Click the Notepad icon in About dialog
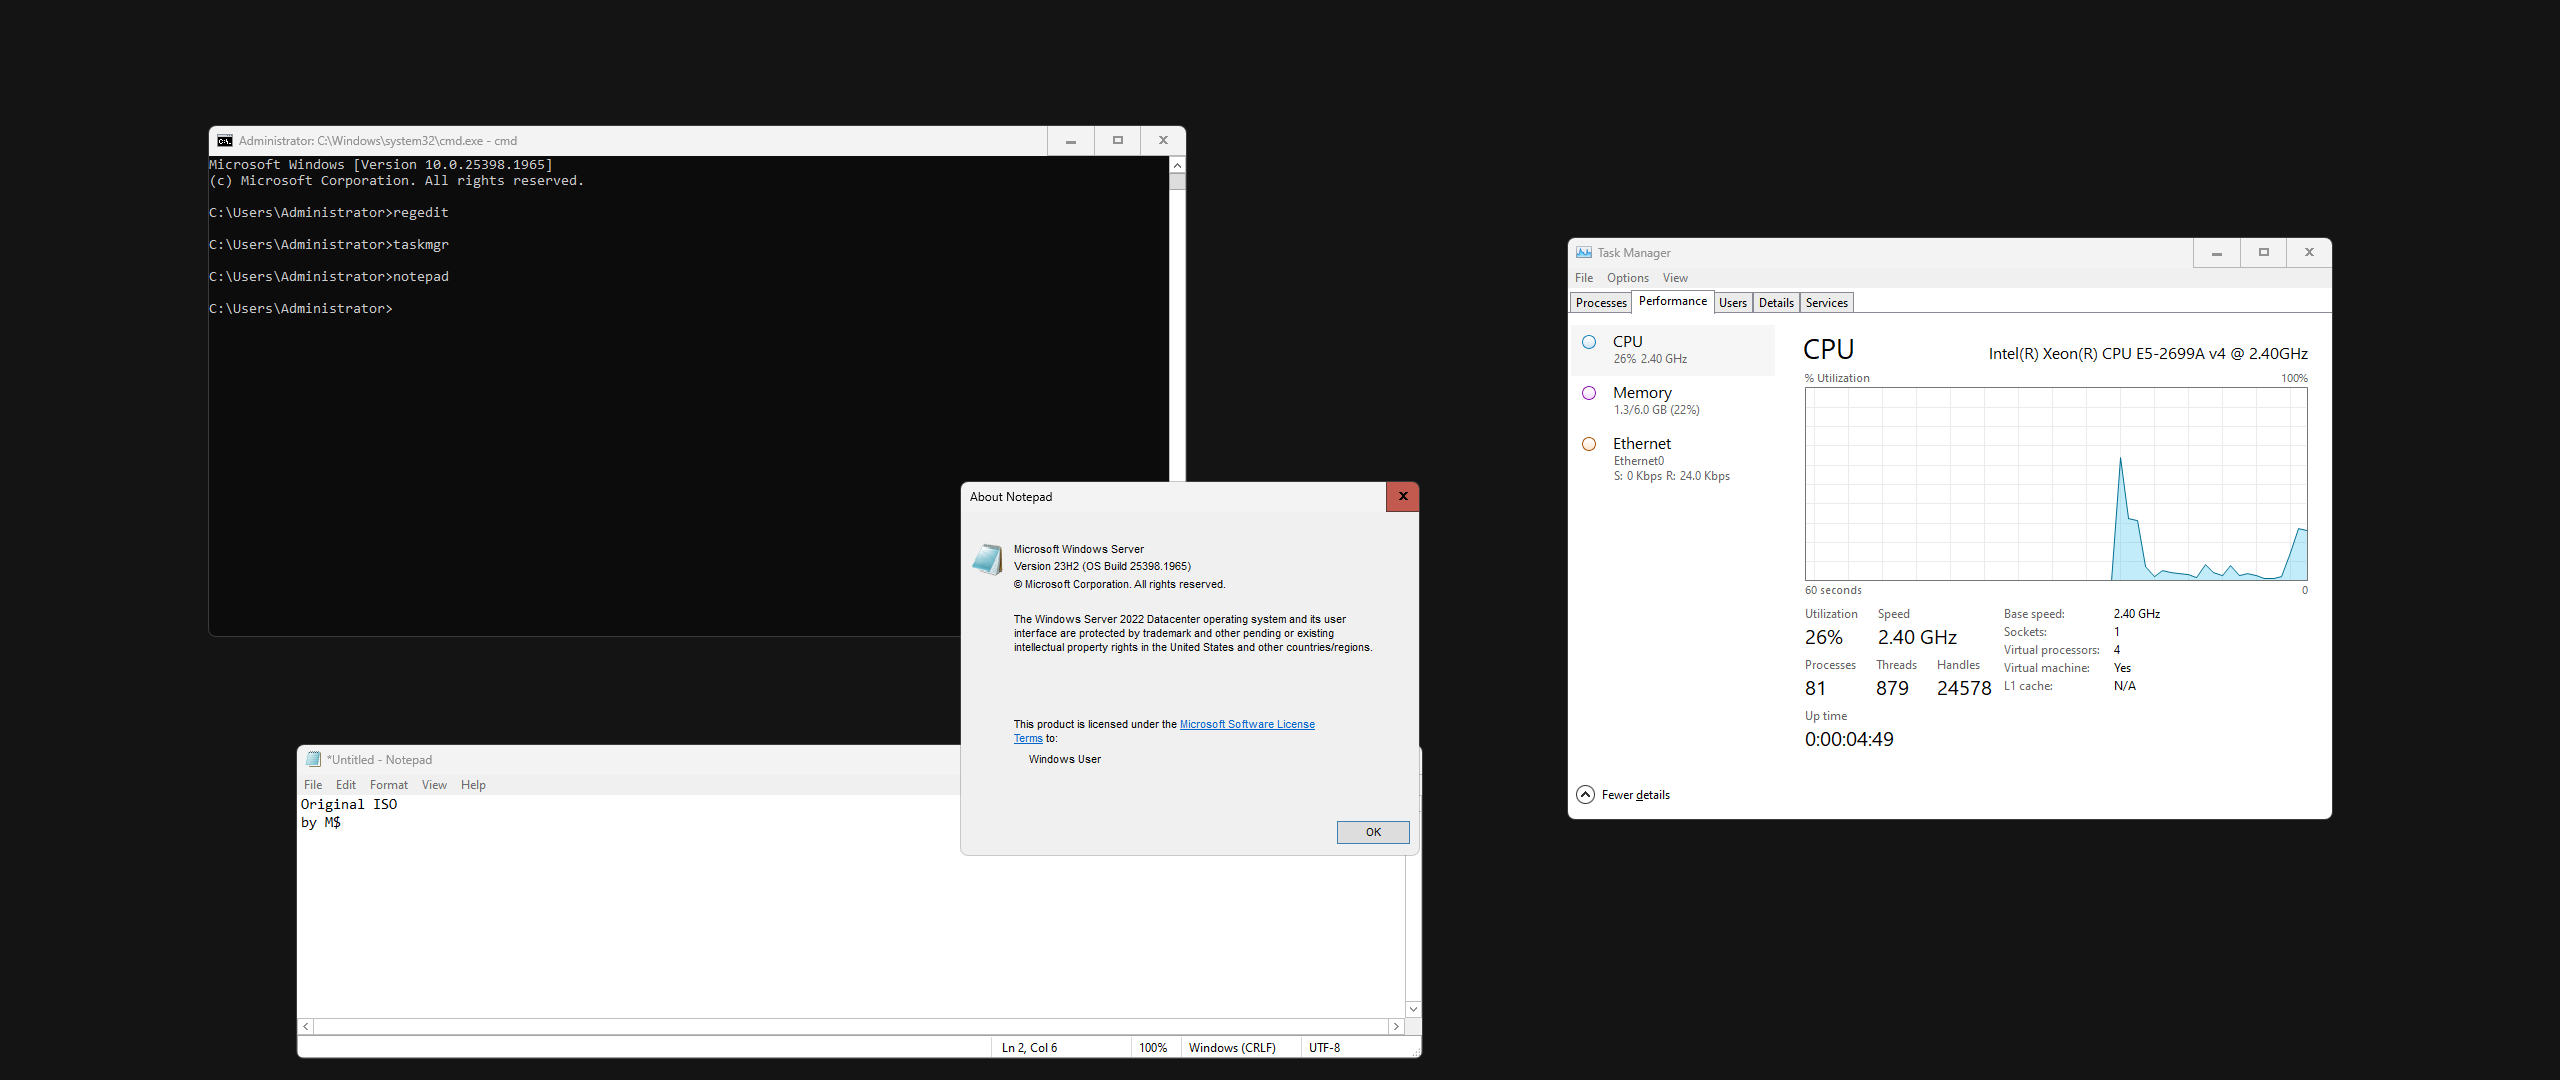This screenshot has width=2560, height=1080. pos(987,560)
